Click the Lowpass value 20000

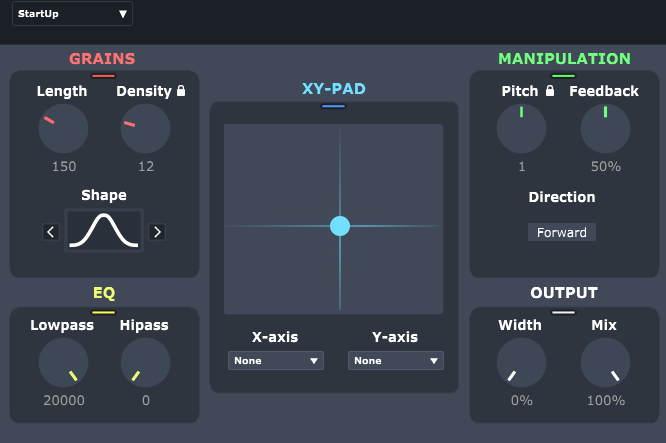coord(64,400)
